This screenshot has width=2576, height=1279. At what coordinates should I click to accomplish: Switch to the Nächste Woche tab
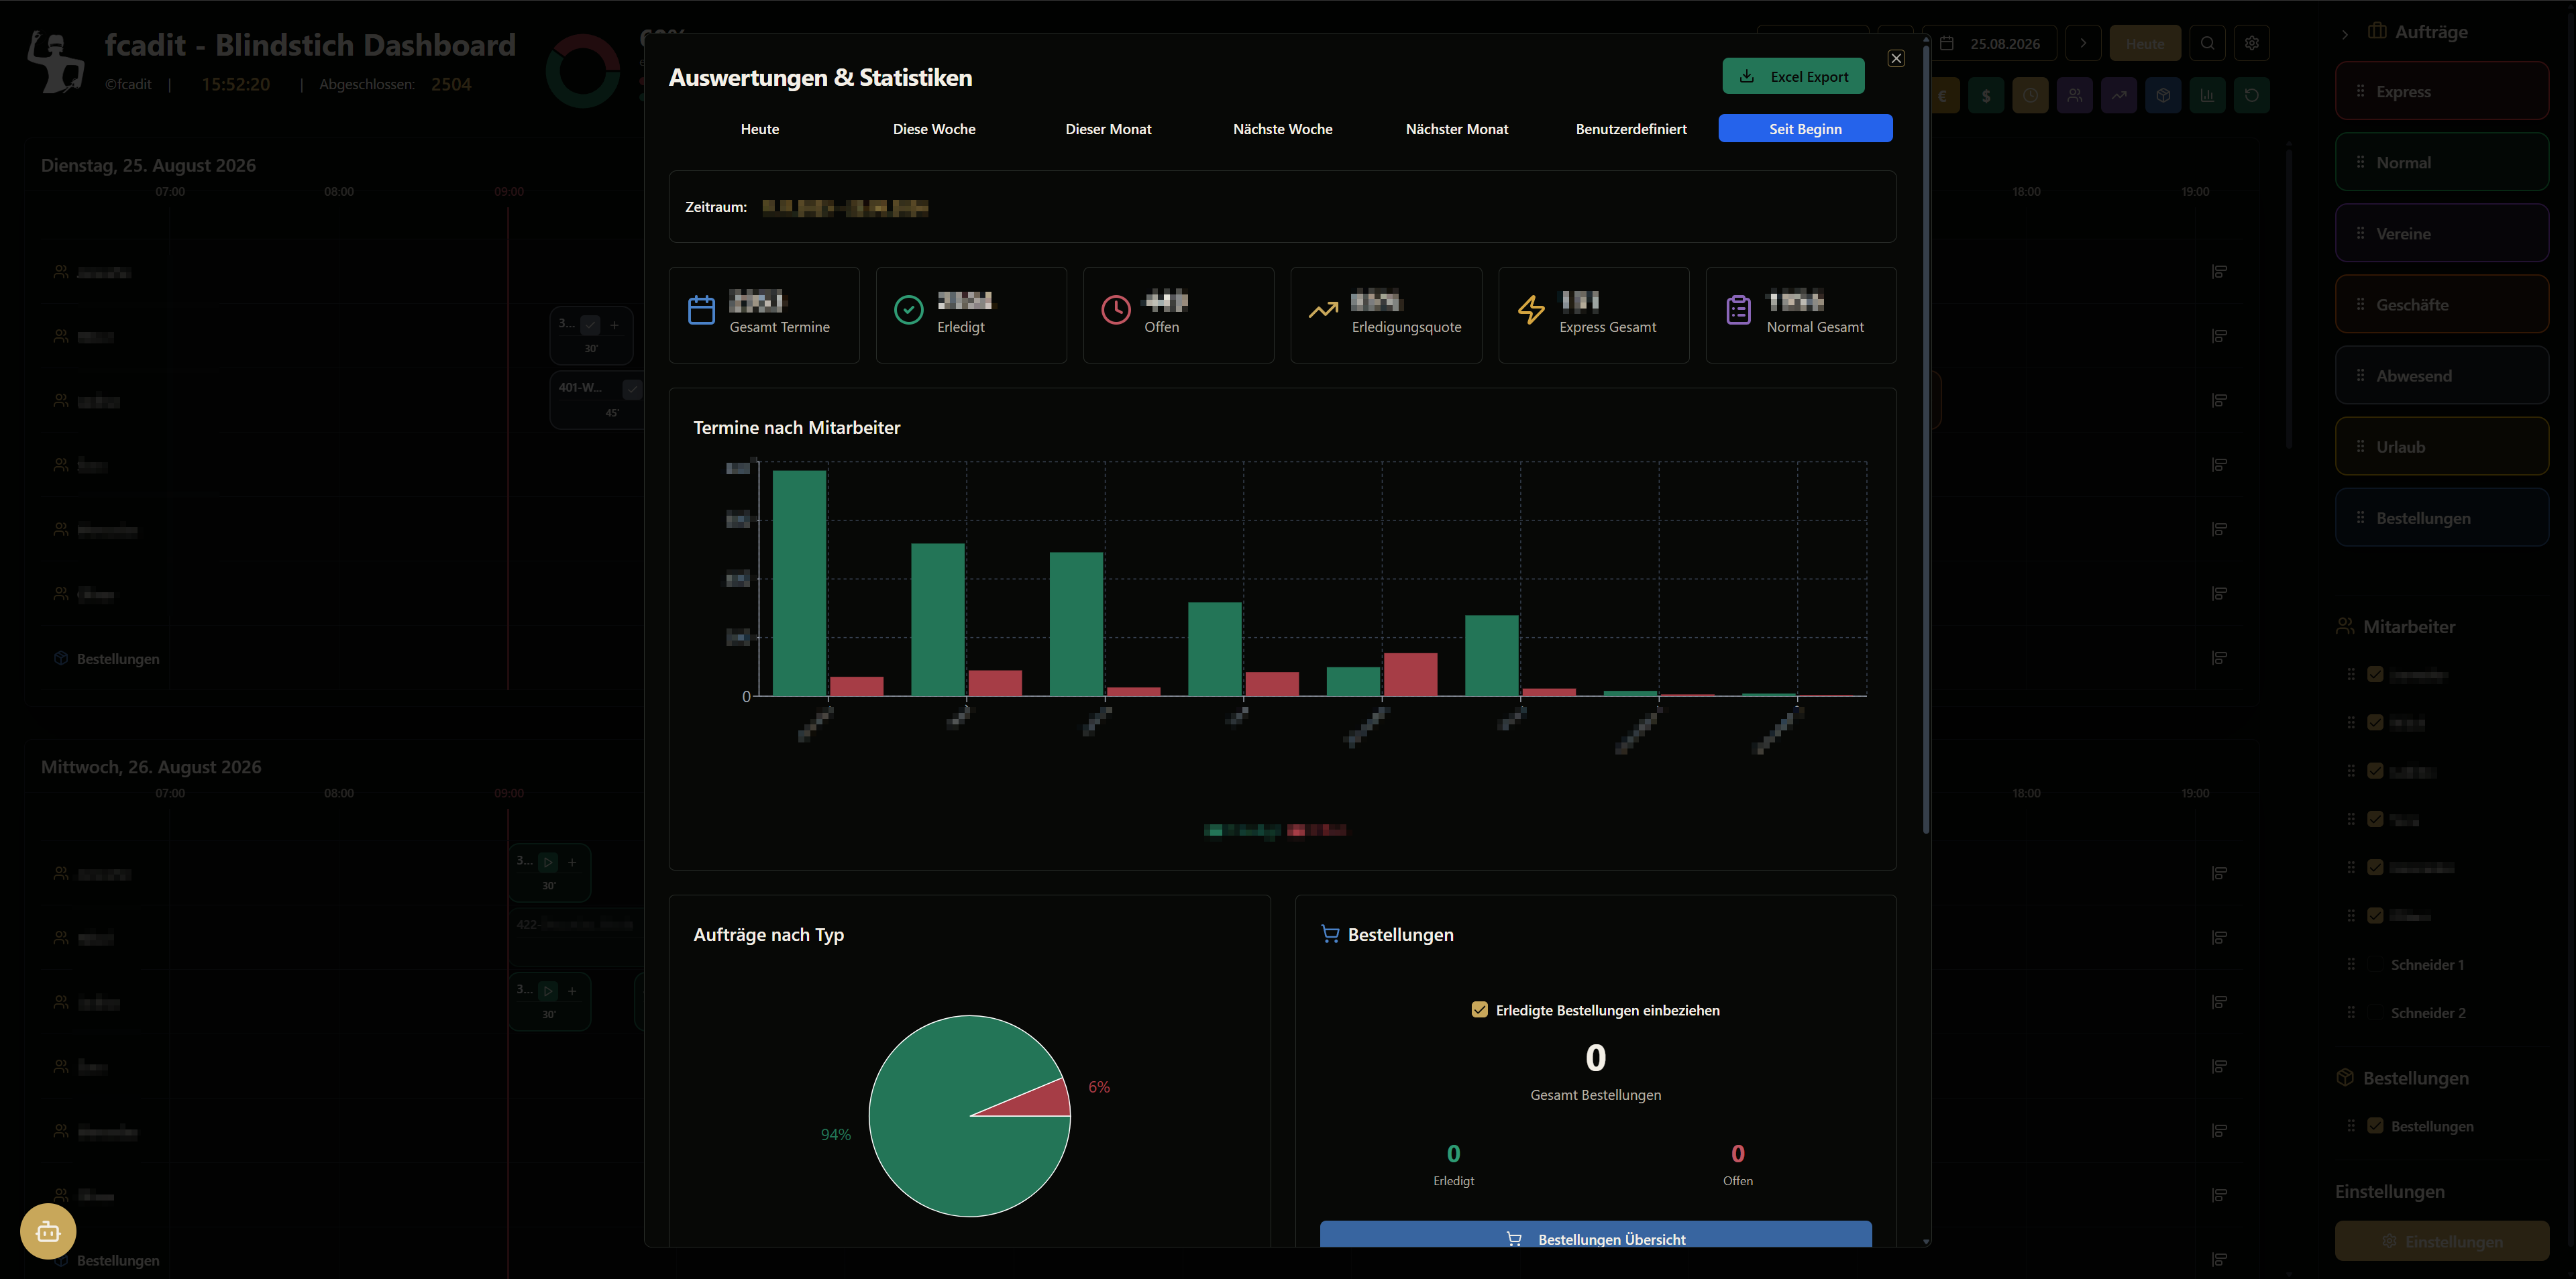[1282, 128]
